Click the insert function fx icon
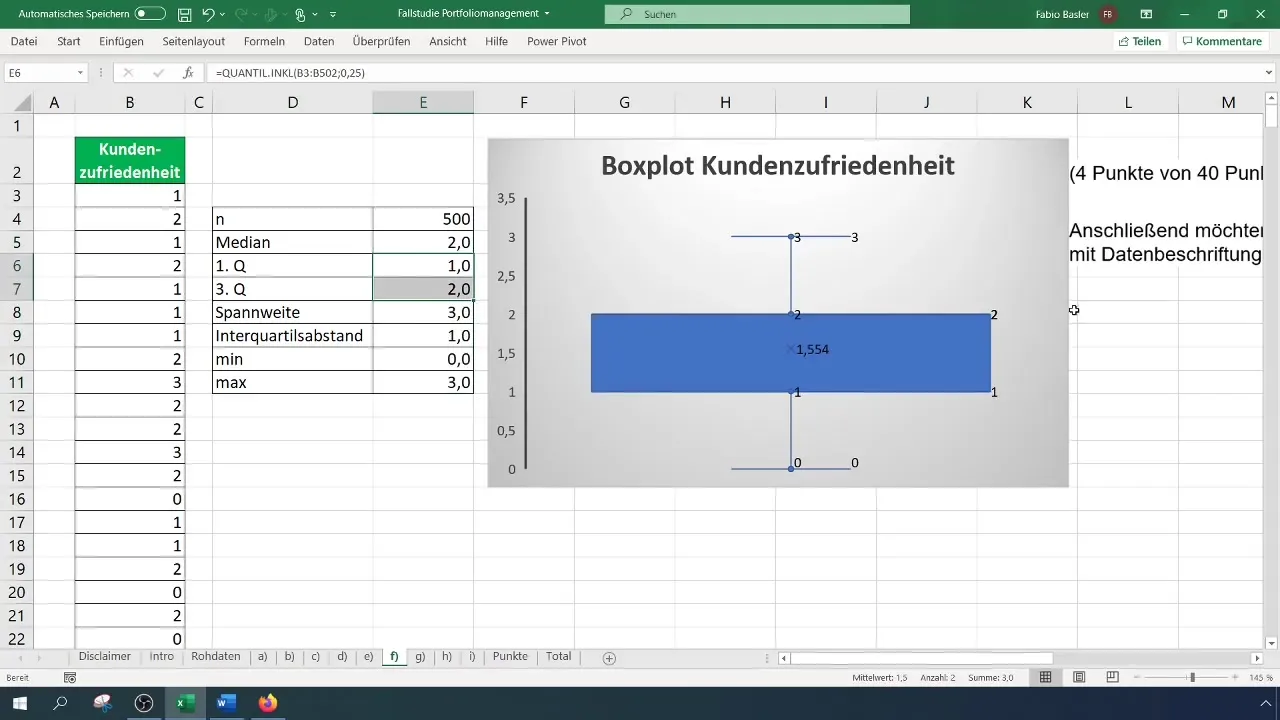Screen dimensions: 1280x720 [x=188, y=73]
